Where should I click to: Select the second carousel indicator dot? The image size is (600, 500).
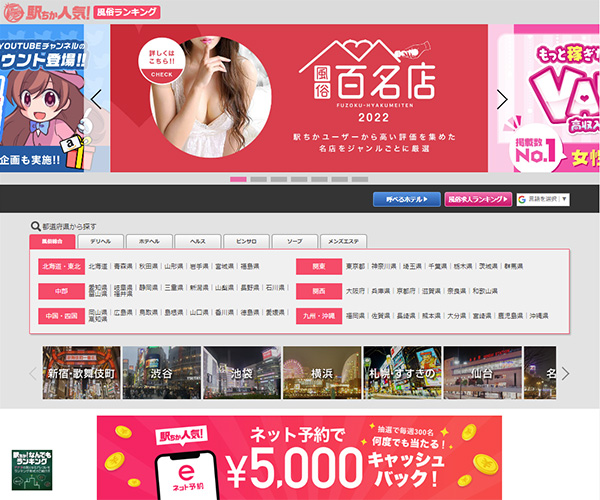[x=258, y=179]
